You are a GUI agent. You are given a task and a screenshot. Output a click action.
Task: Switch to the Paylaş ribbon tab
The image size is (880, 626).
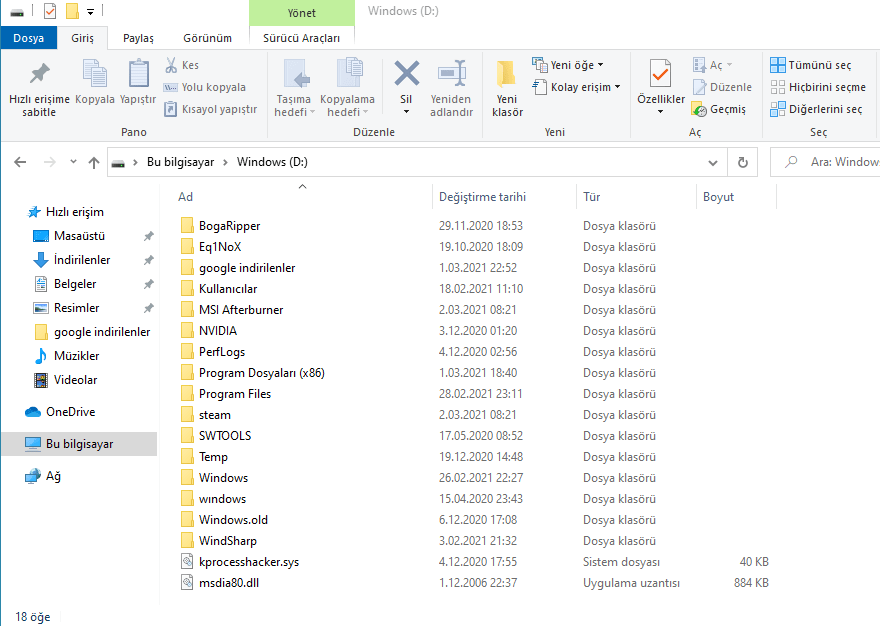click(138, 38)
